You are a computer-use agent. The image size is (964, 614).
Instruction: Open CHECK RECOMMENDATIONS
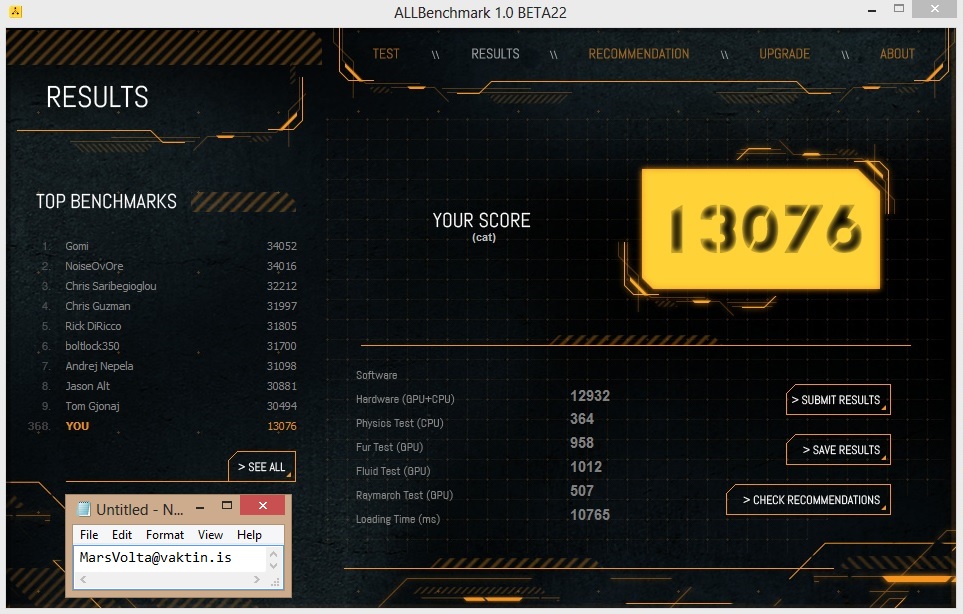[x=810, y=500]
